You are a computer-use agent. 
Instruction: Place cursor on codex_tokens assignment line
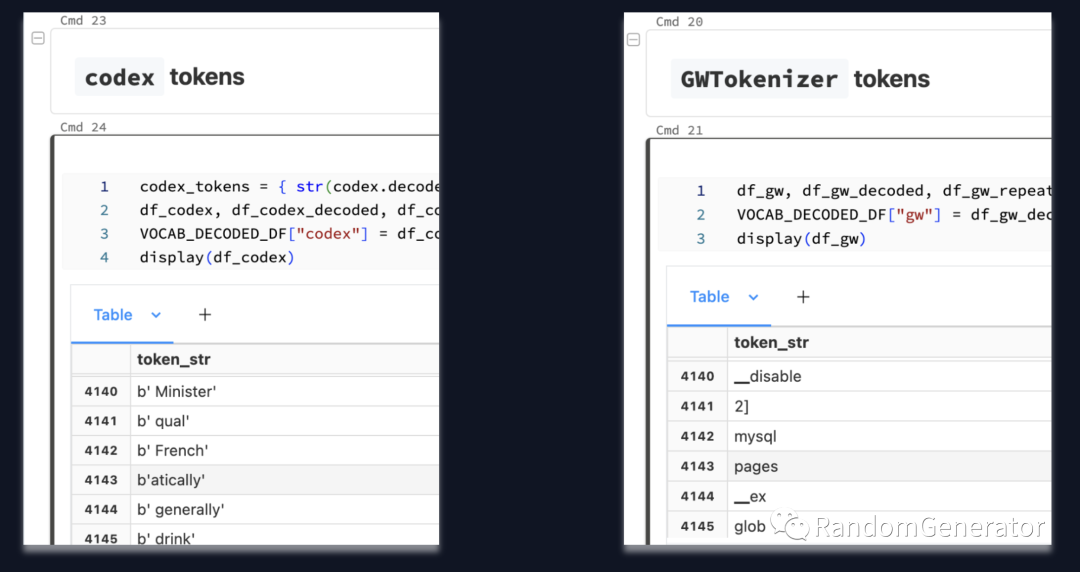(x=289, y=187)
